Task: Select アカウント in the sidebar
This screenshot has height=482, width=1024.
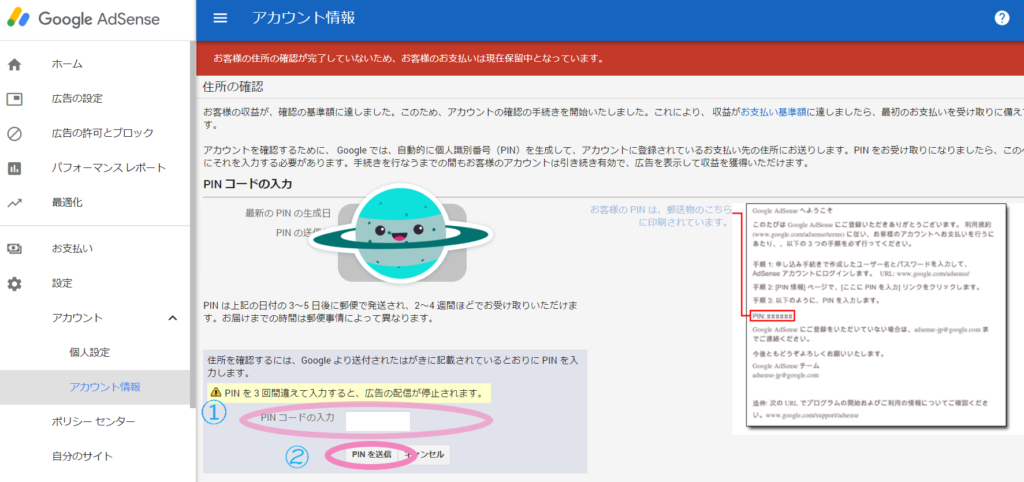Action: click(x=77, y=318)
